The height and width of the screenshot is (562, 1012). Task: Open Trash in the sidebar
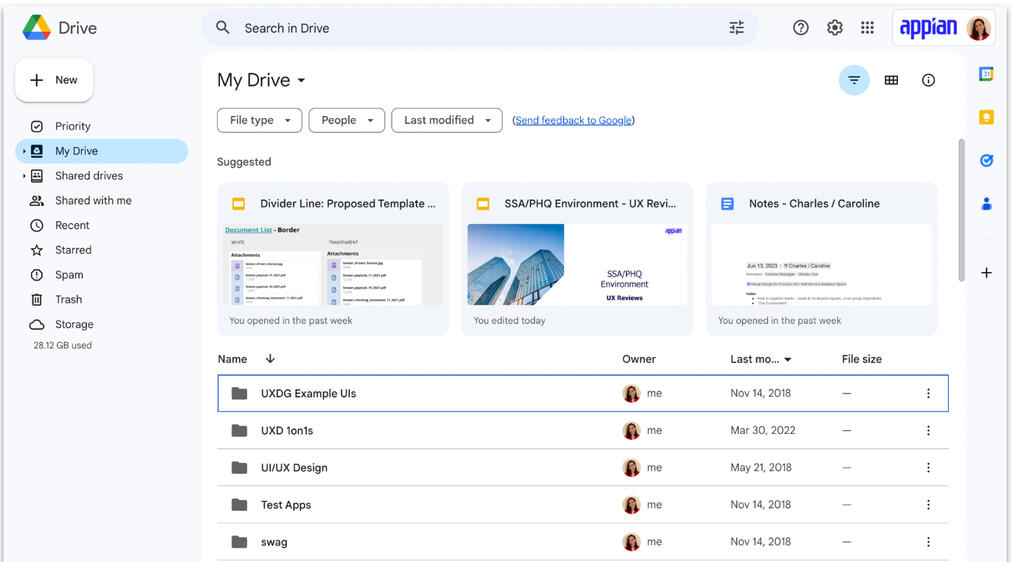pyautogui.click(x=68, y=299)
